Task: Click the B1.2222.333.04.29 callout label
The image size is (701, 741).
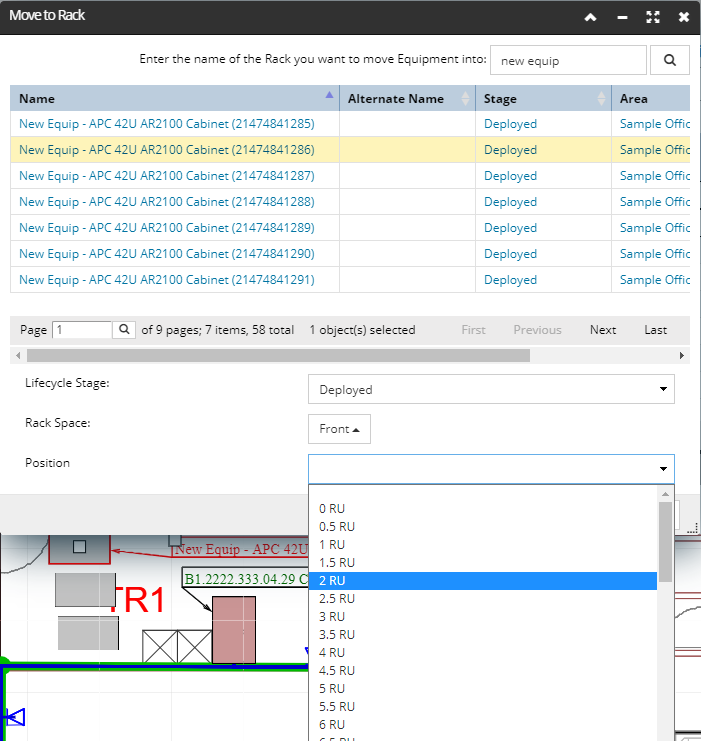Action: (x=246, y=578)
